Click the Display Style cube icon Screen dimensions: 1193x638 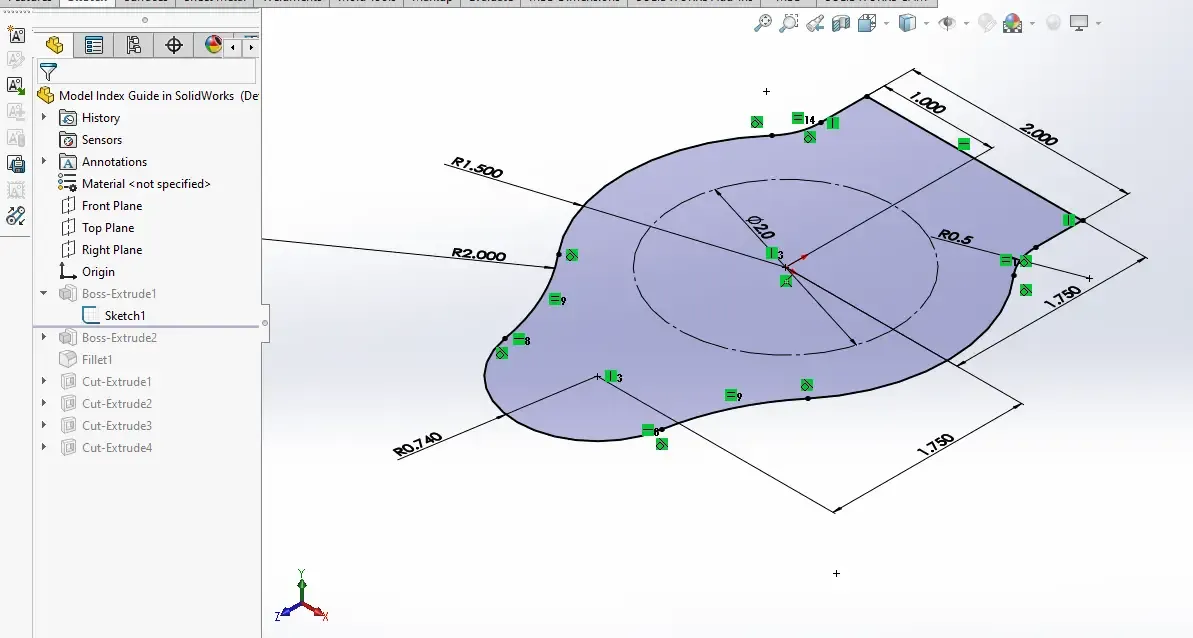(907, 24)
